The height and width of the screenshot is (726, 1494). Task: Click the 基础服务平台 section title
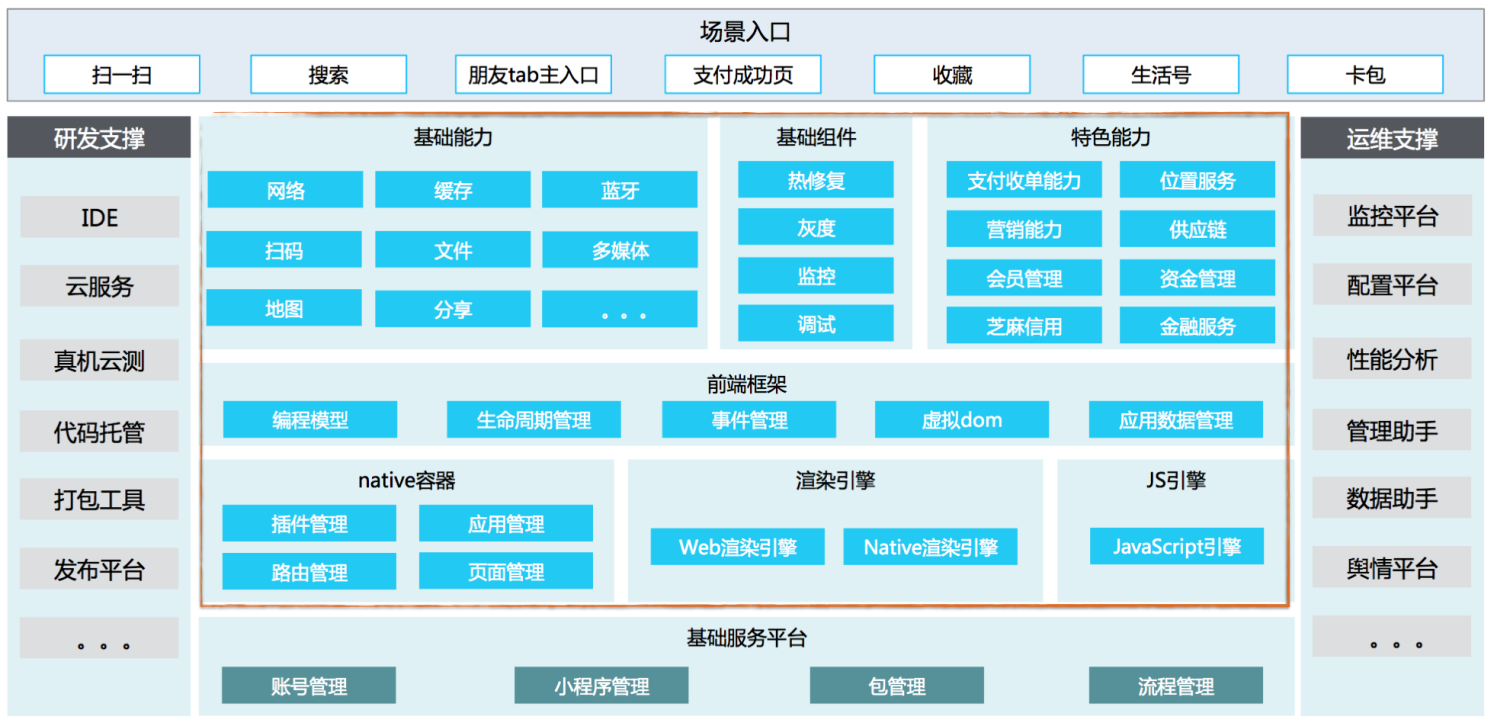click(x=746, y=638)
